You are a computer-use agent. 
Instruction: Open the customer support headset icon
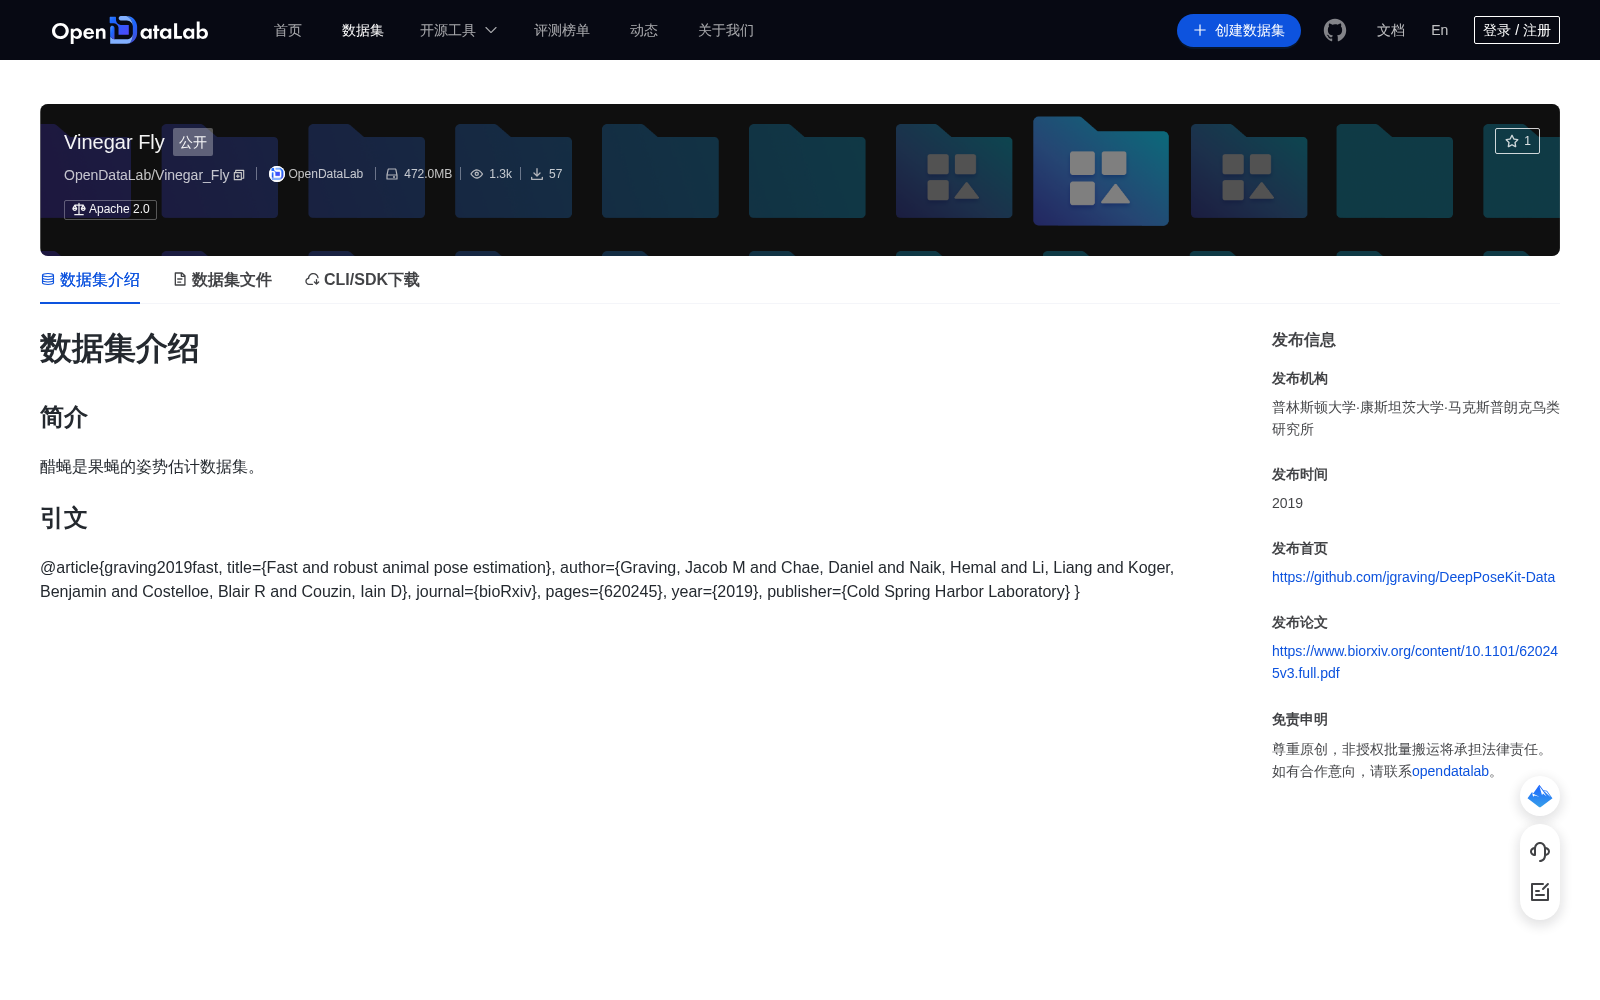(1540, 851)
